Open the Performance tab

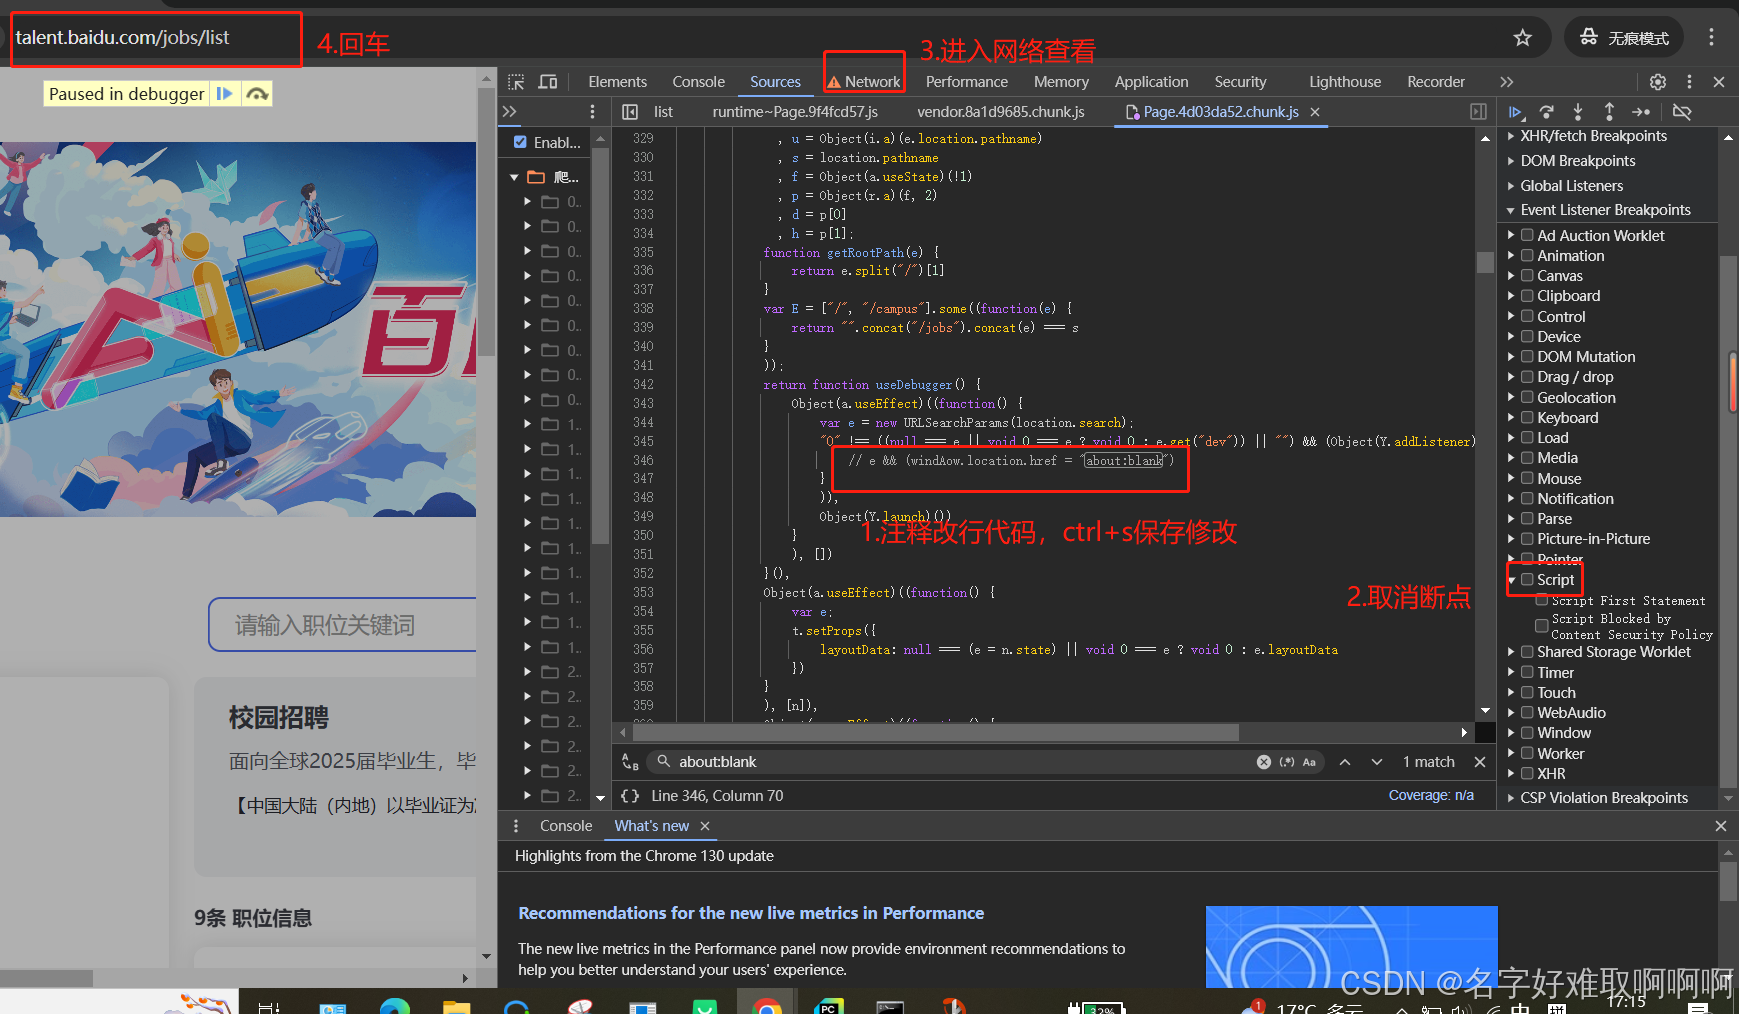click(x=966, y=82)
